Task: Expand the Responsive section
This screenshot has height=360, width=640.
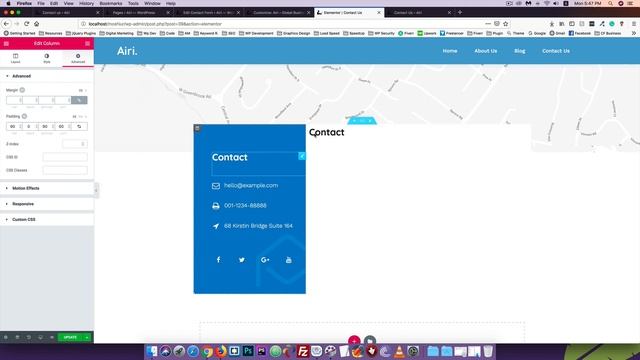Action: coord(47,204)
